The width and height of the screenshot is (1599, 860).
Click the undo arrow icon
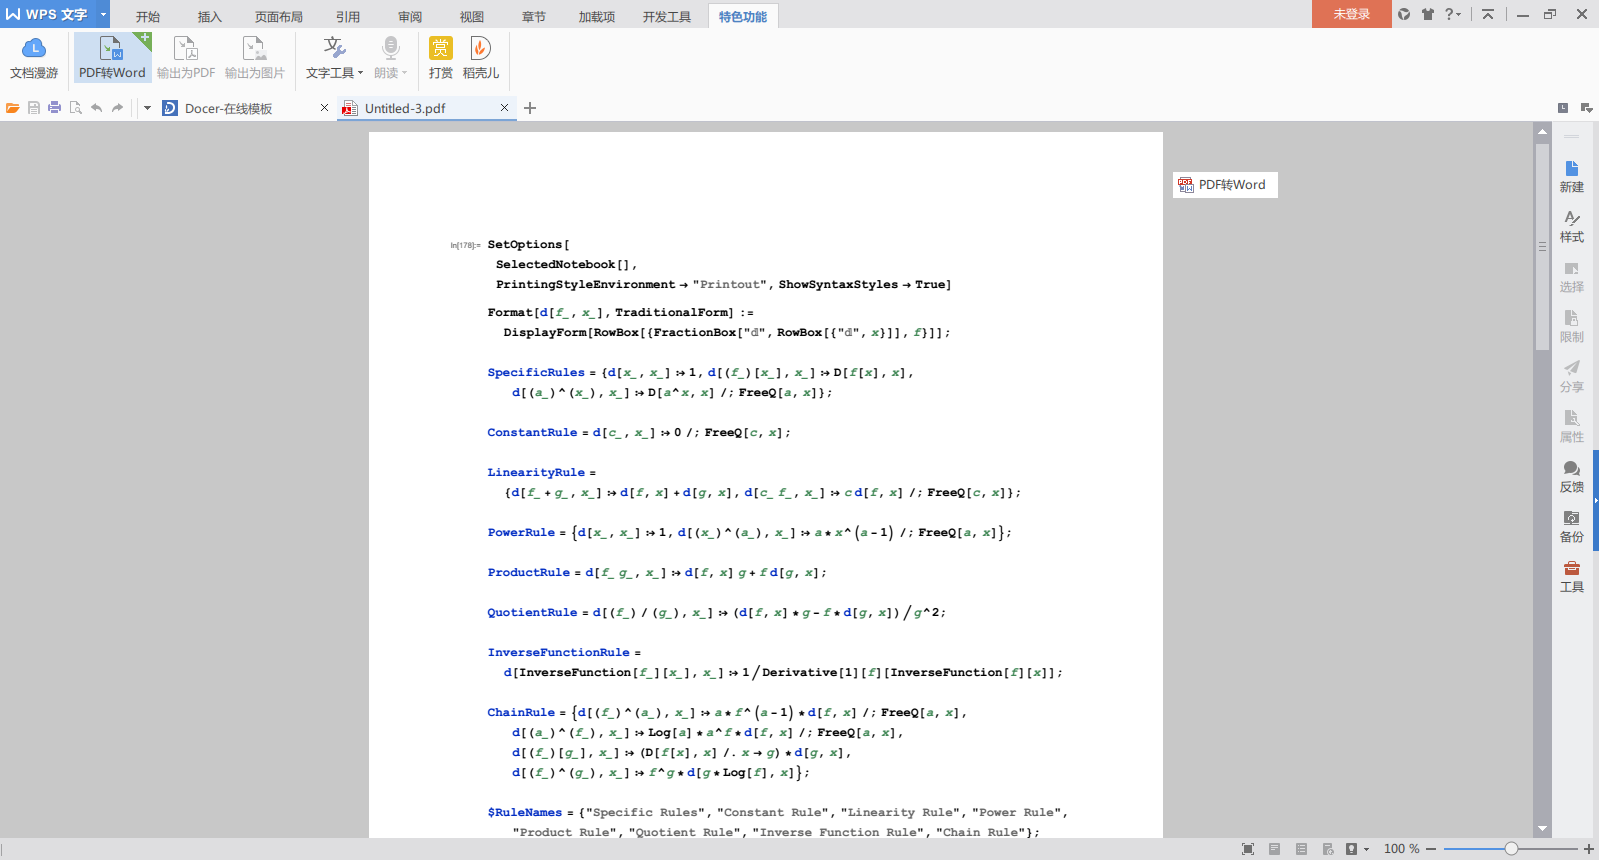point(96,108)
